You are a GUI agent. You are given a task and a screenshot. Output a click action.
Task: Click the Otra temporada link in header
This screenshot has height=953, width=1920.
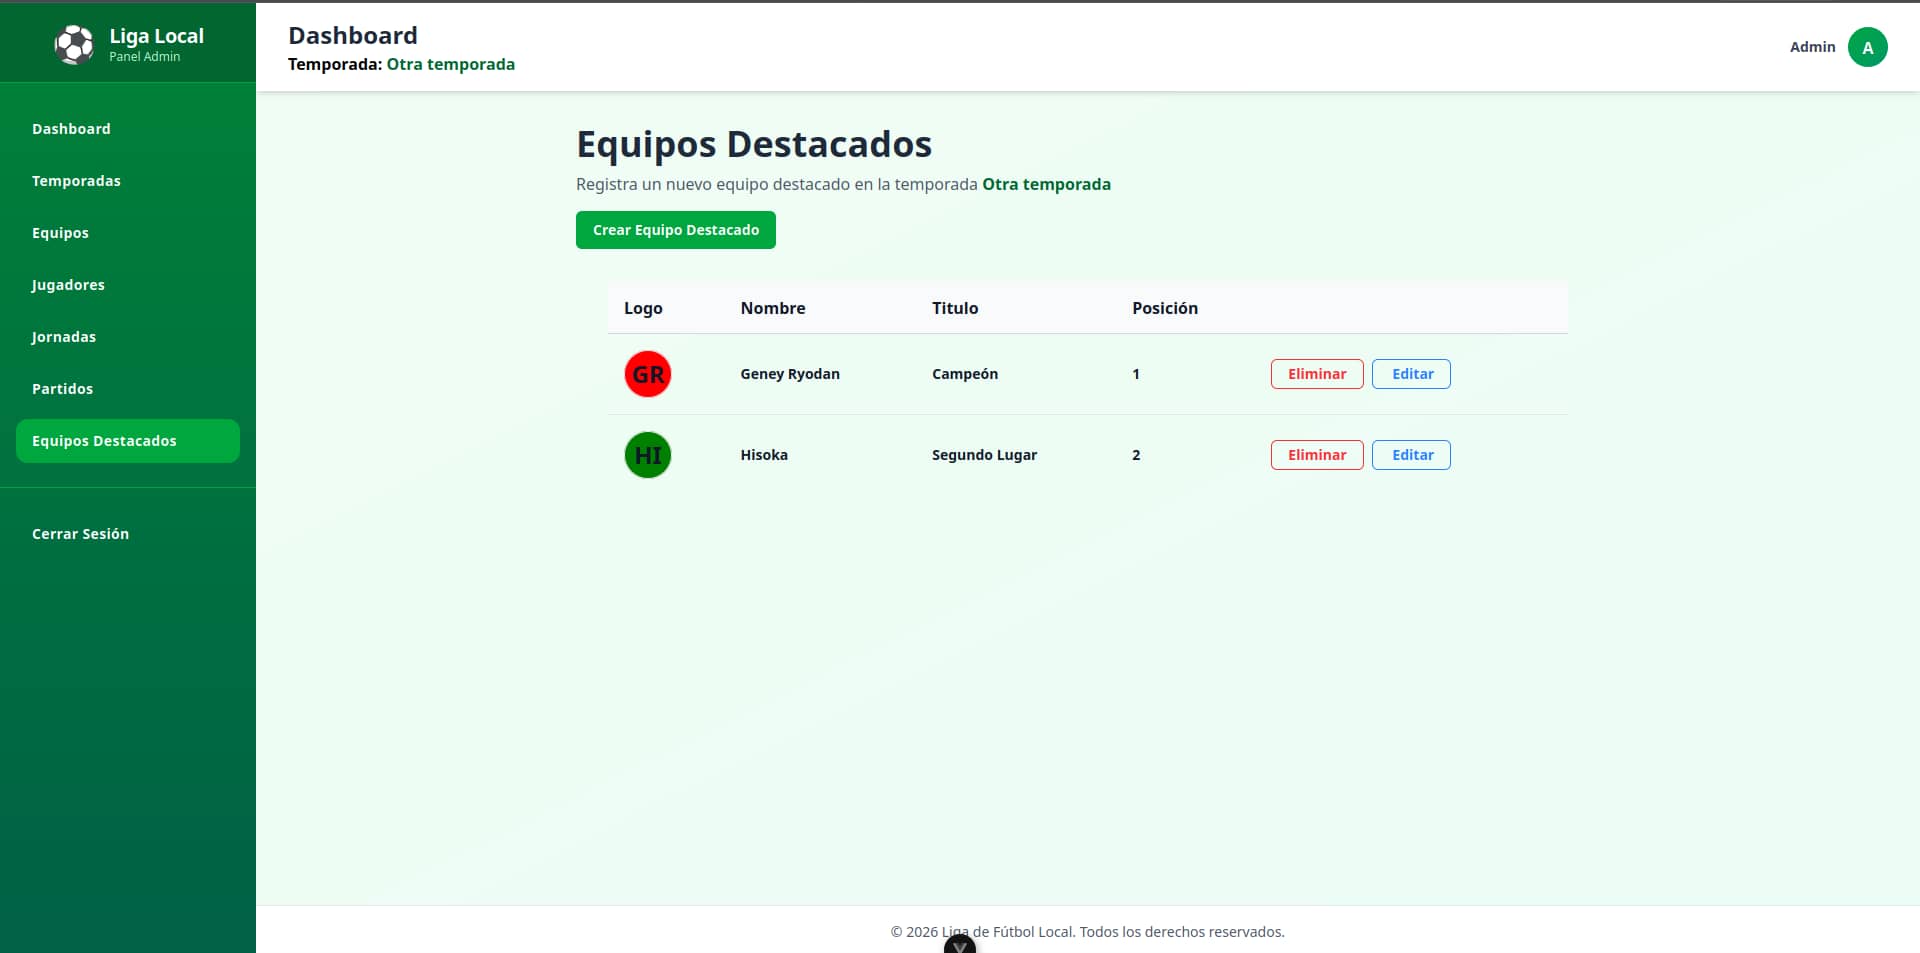click(x=451, y=64)
